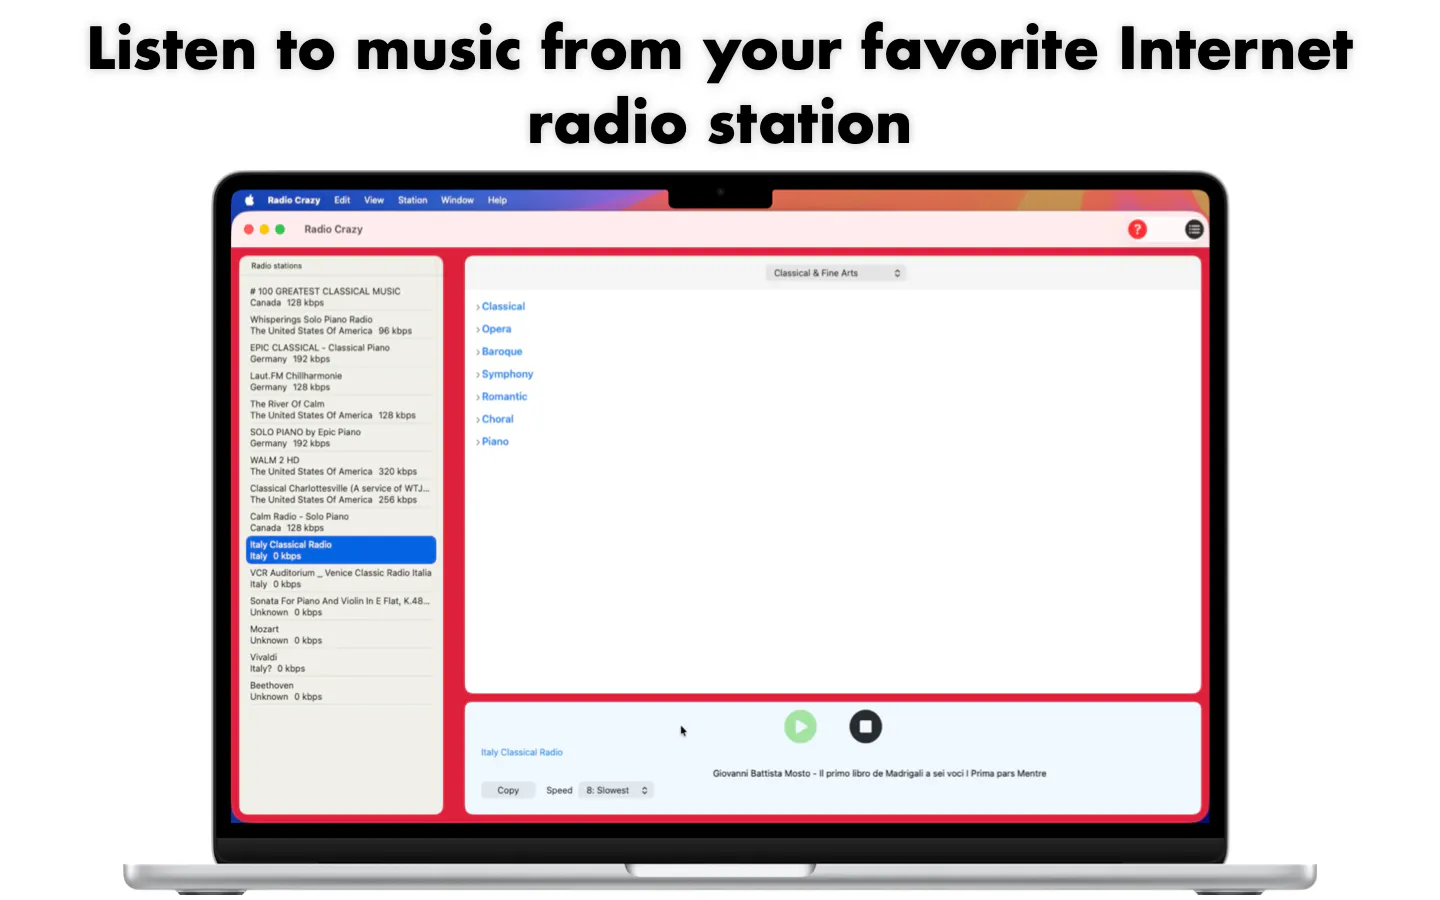
Task: Click the yellow minimize window button
Action: pos(264,229)
